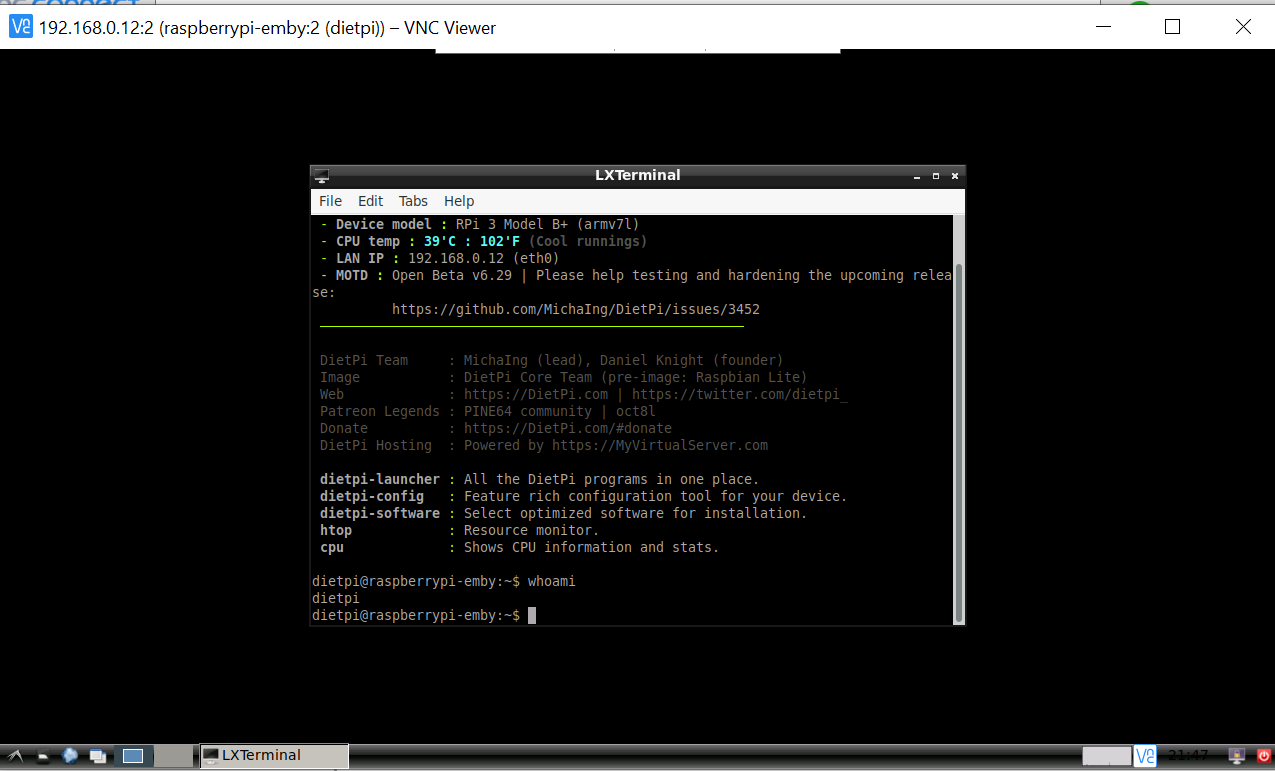Click the show desktop (iconify windows) icon

97,756
